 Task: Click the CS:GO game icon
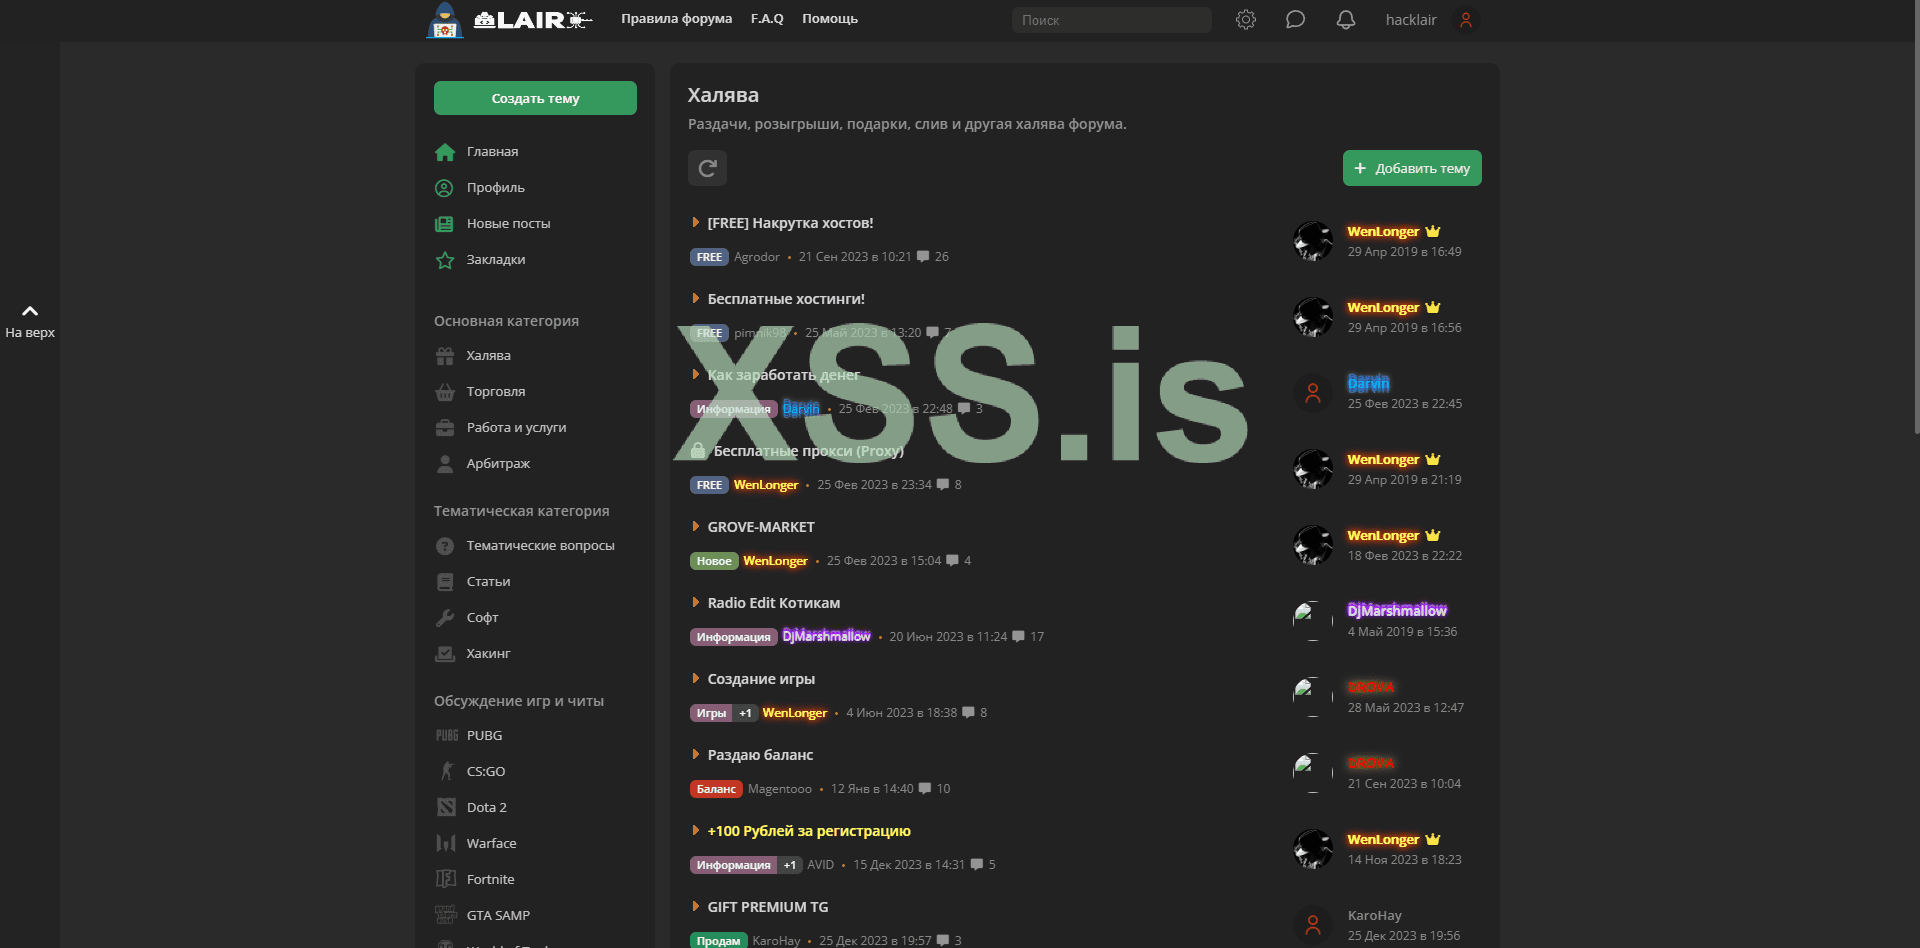[x=446, y=772]
